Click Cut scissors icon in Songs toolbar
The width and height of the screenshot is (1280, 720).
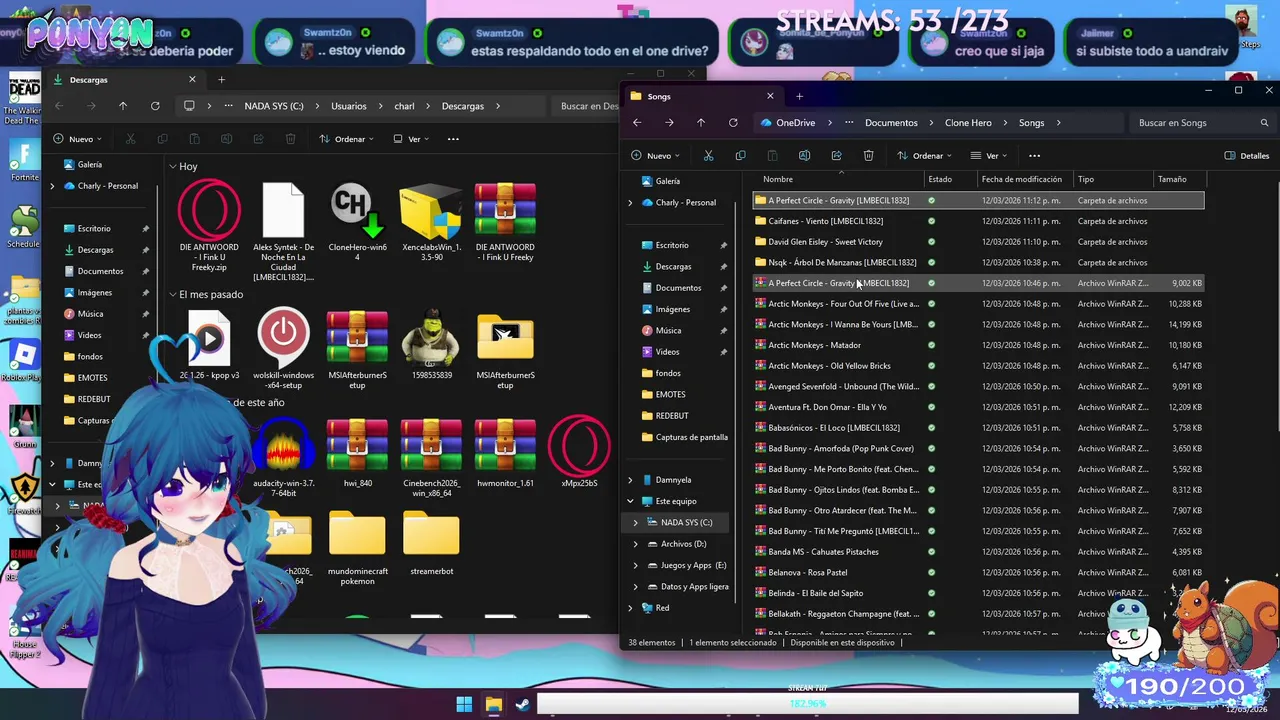point(708,156)
